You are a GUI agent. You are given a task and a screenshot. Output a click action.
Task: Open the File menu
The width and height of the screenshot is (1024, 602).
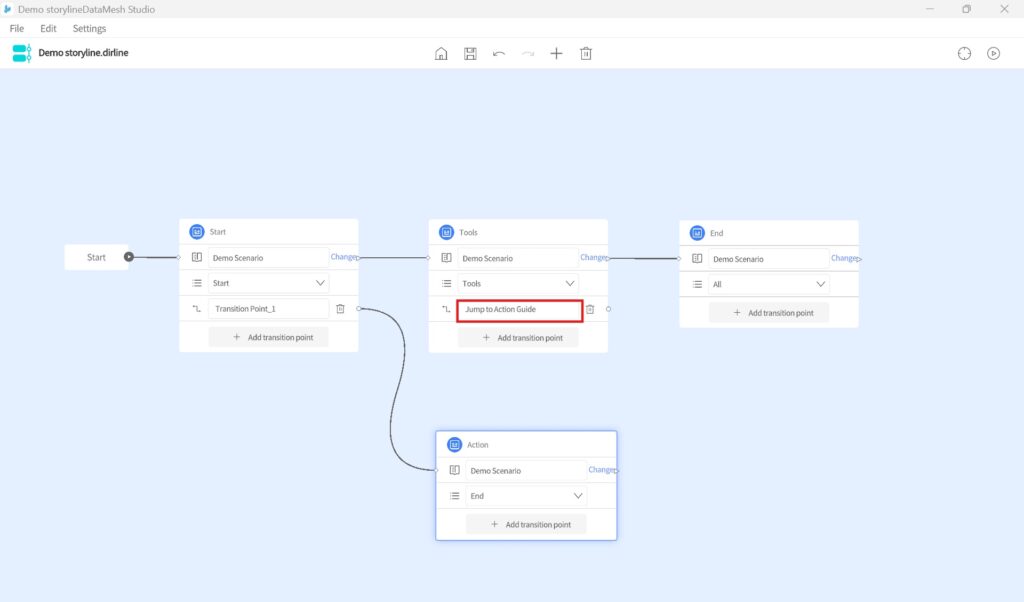17,29
